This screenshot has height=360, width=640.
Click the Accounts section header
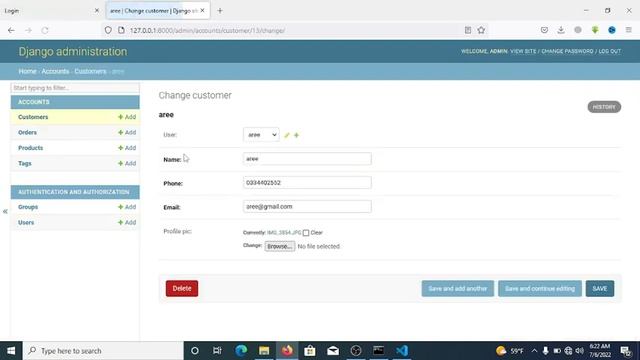(34, 102)
